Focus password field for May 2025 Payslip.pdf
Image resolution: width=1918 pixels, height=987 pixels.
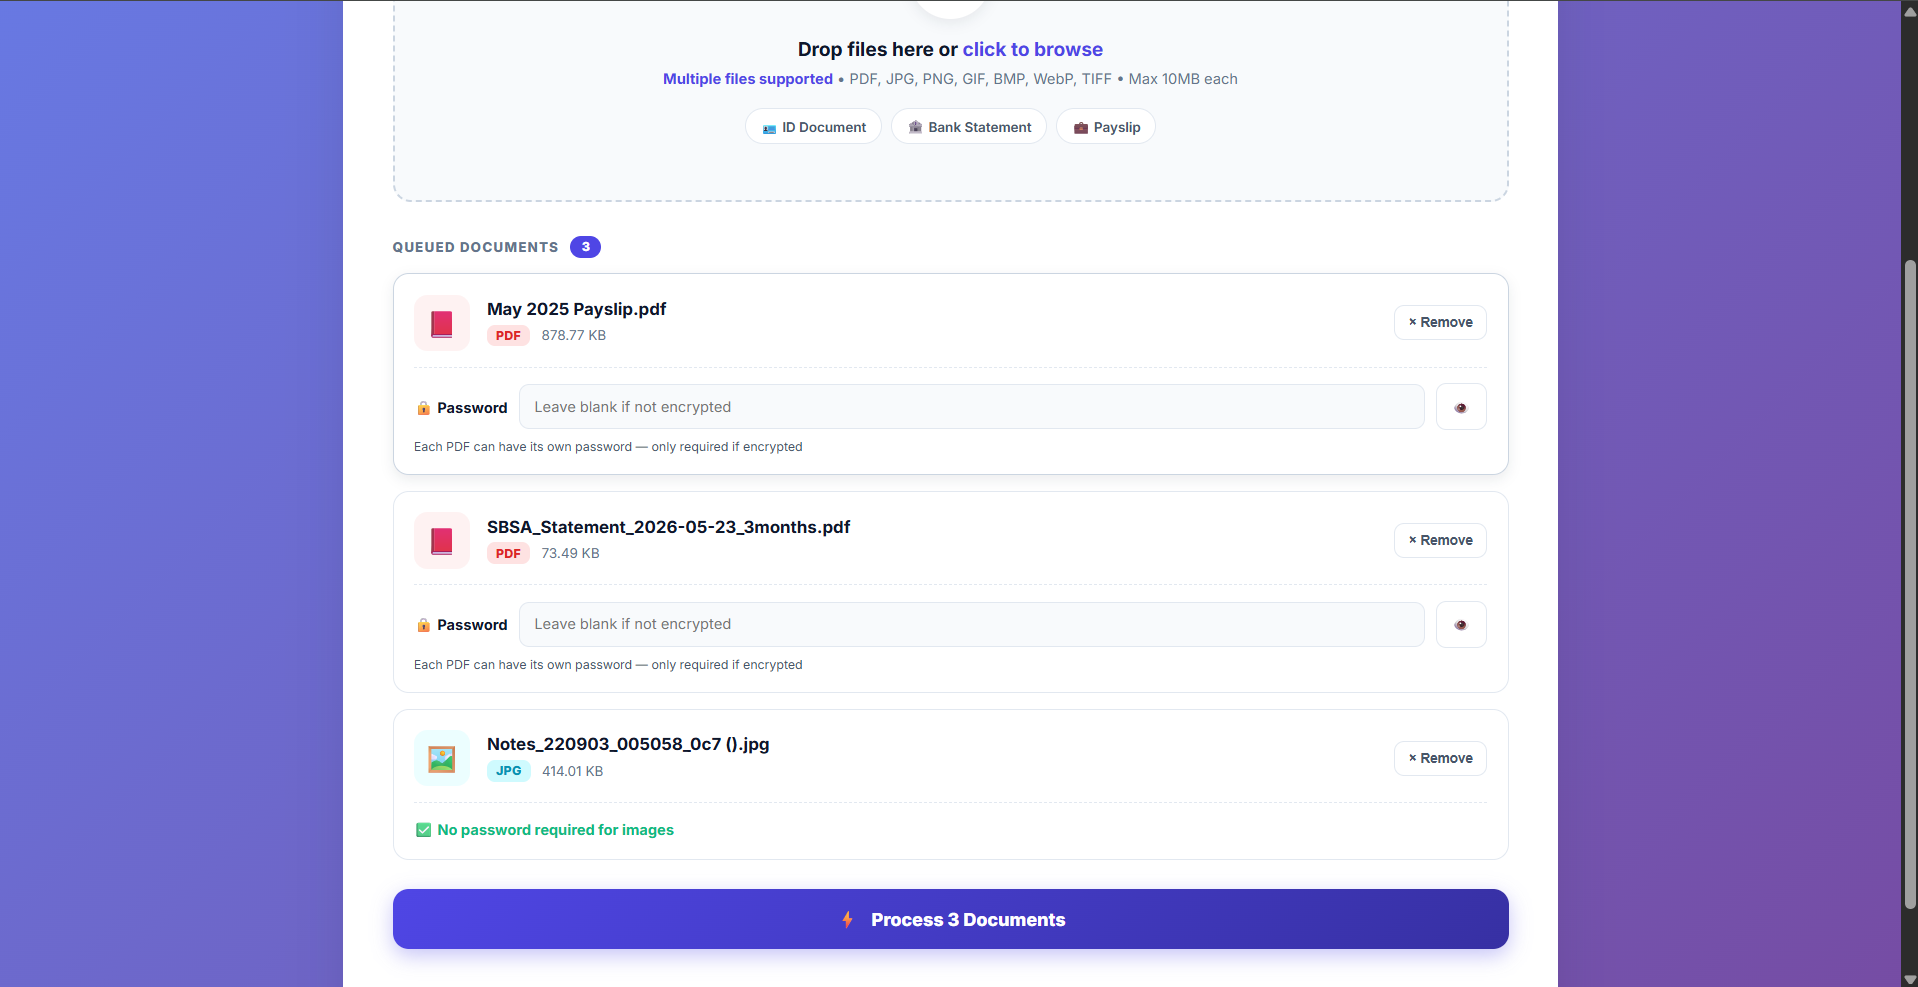[971, 407]
